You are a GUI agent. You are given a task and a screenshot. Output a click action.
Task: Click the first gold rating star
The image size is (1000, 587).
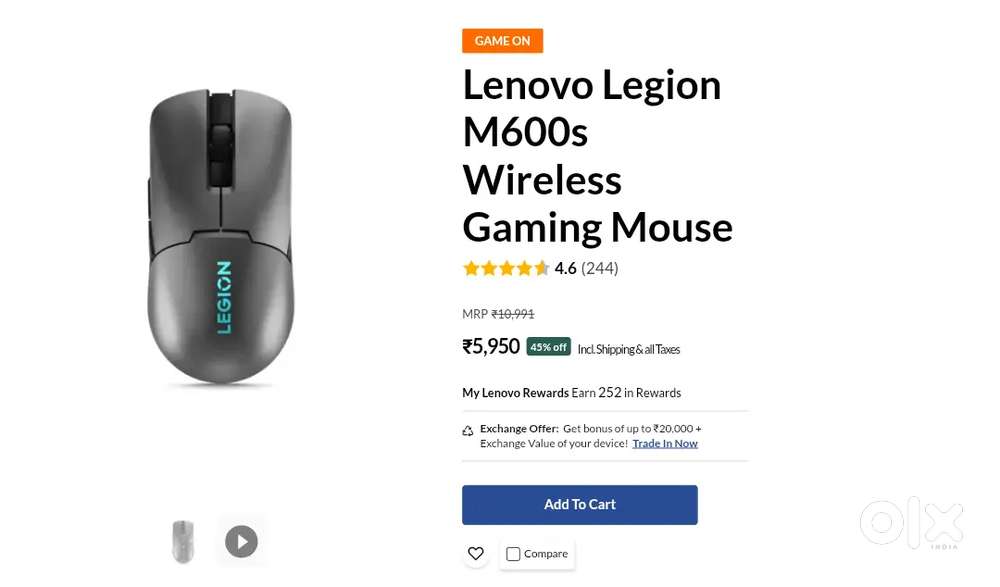[470, 268]
